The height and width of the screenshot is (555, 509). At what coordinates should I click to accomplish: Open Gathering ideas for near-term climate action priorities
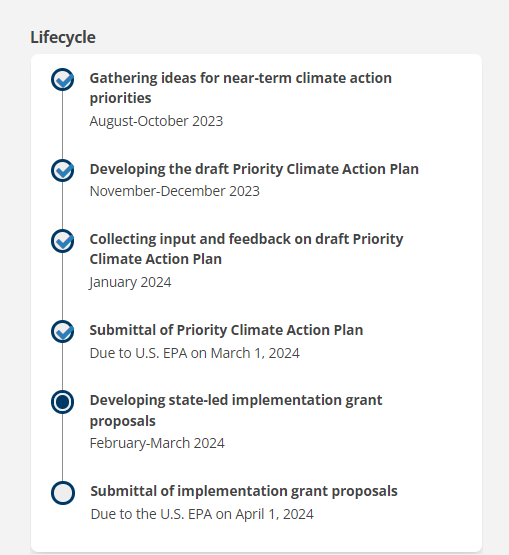(241, 88)
